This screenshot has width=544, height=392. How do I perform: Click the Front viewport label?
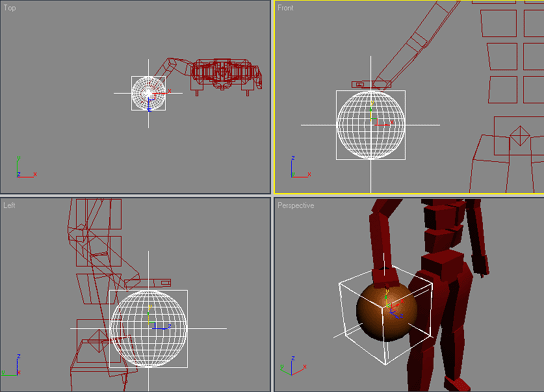pos(285,8)
